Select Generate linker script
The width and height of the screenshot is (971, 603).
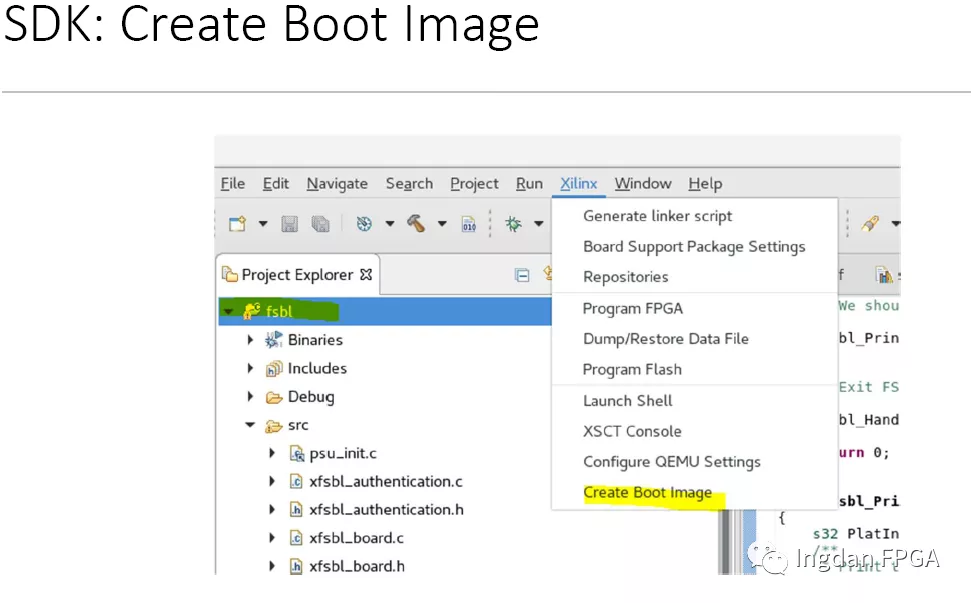[657, 216]
